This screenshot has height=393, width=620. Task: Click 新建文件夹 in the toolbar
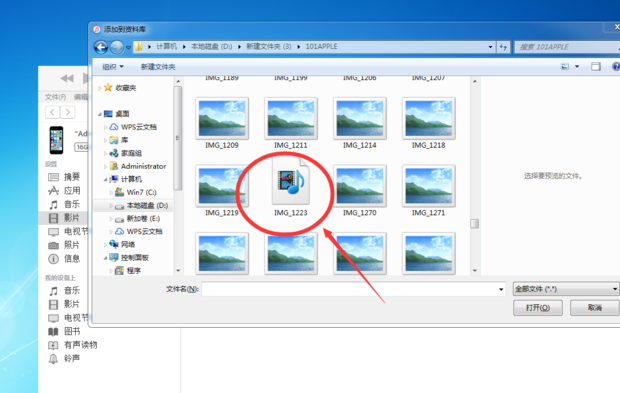158,67
